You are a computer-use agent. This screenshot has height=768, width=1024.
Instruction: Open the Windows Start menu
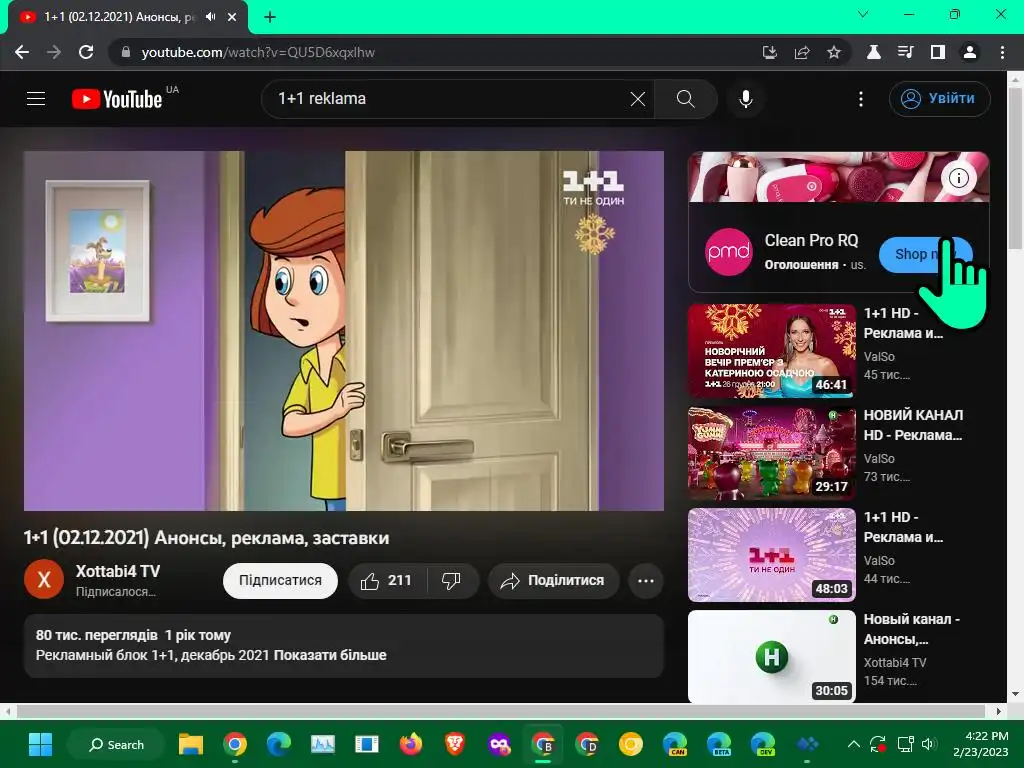point(40,744)
